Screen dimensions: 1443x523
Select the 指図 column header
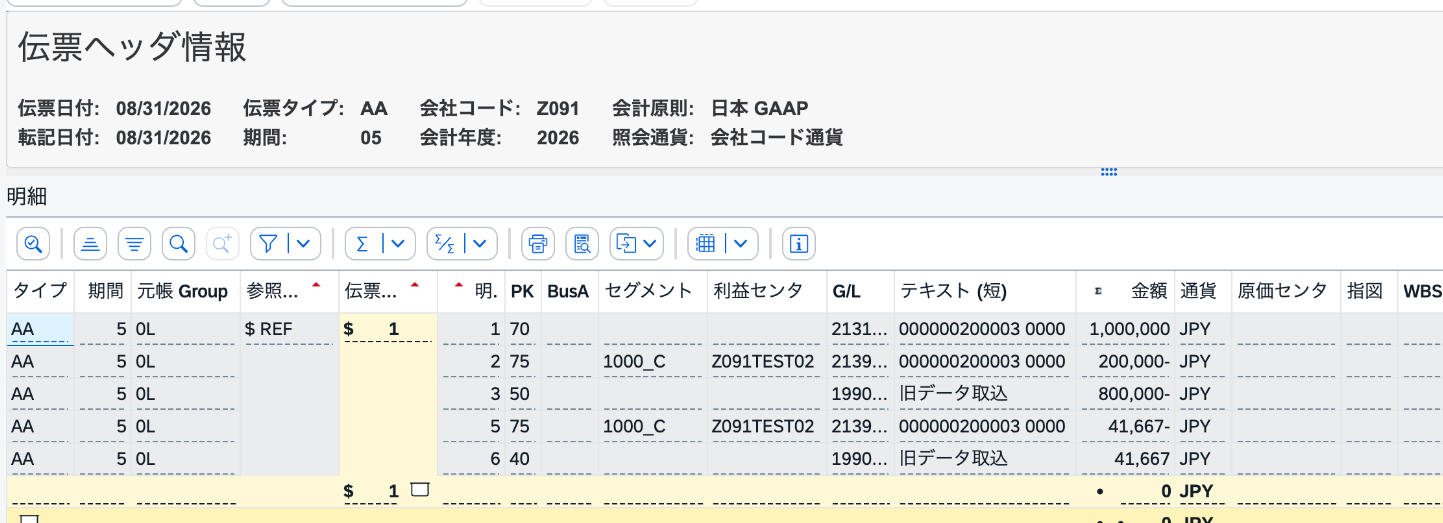tap(1368, 291)
